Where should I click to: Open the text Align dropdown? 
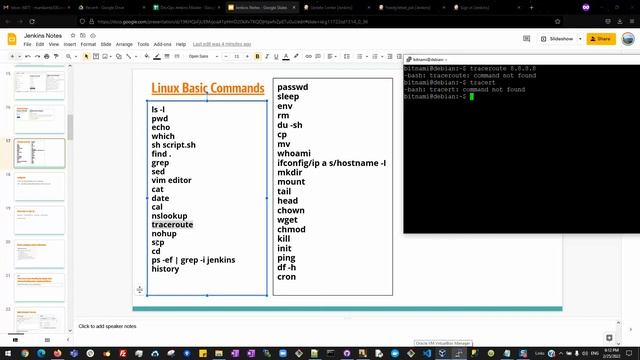(332, 56)
